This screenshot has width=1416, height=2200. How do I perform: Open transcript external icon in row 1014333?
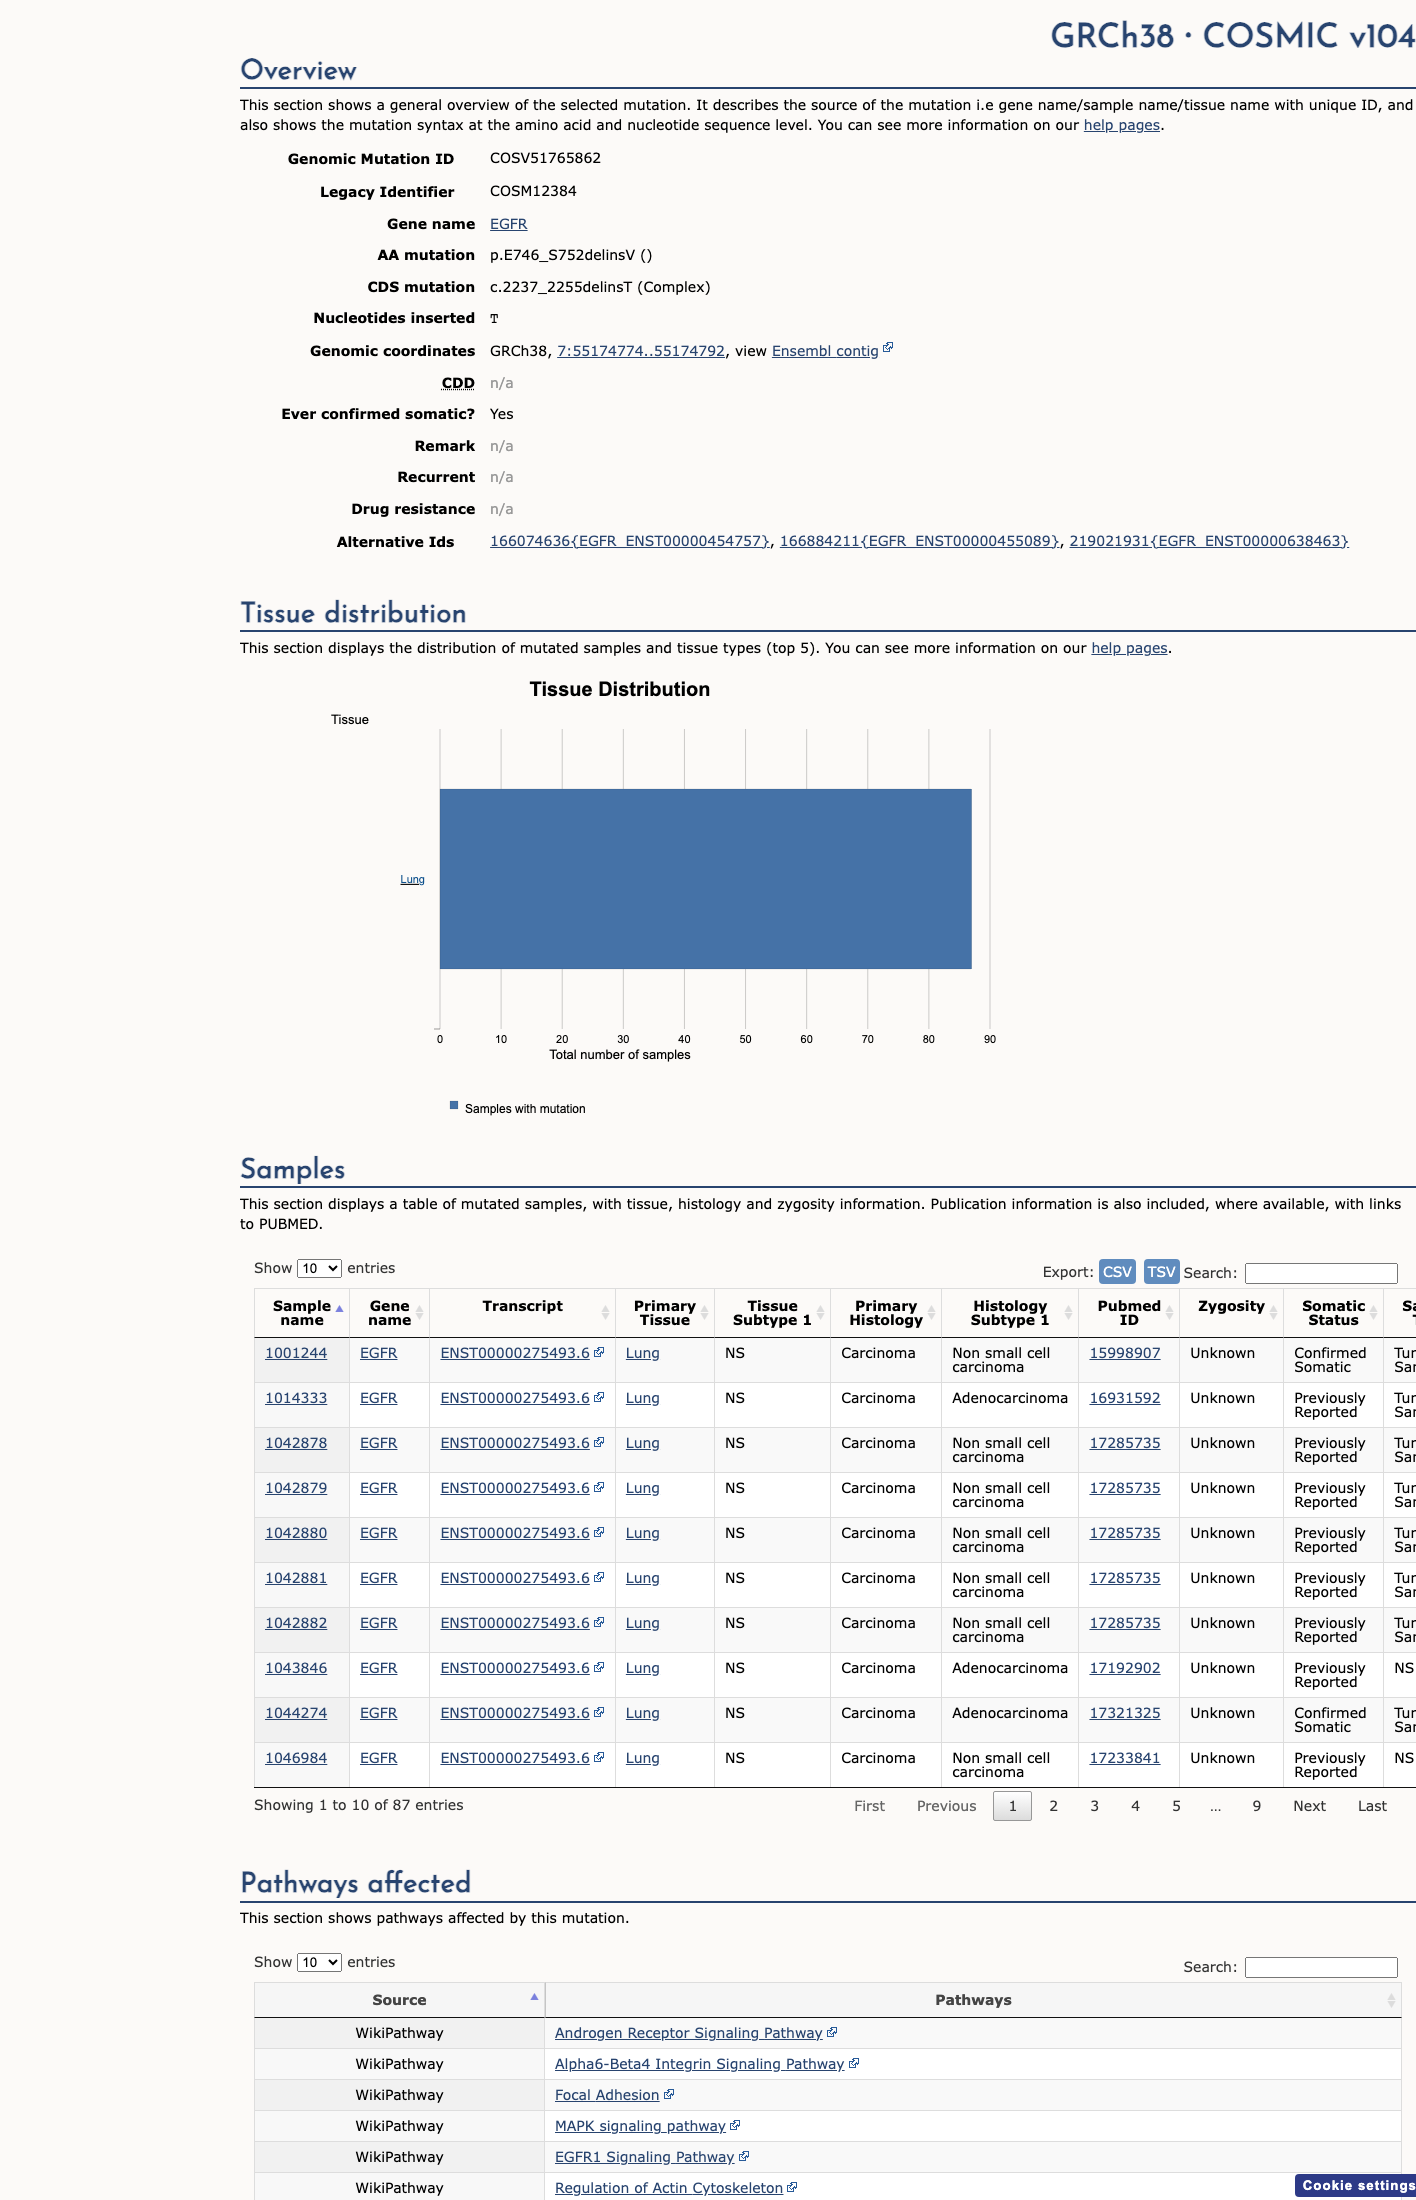[599, 1397]
